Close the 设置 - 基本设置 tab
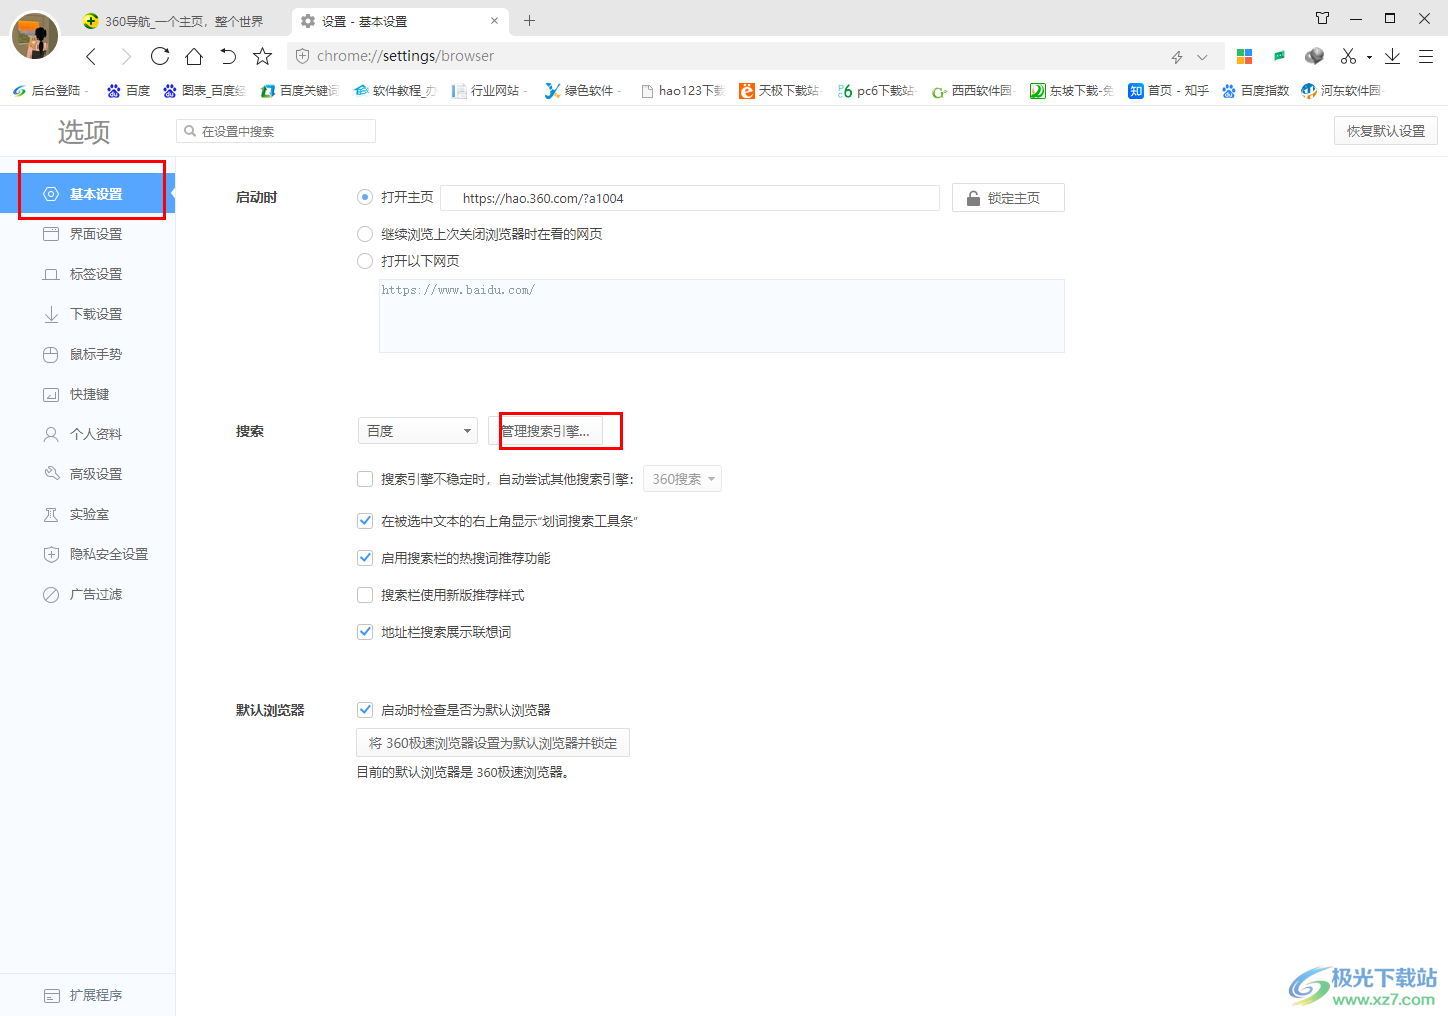Image resolution: width=1448 pixels, height=1016 pixels. [x=494, y=20]
